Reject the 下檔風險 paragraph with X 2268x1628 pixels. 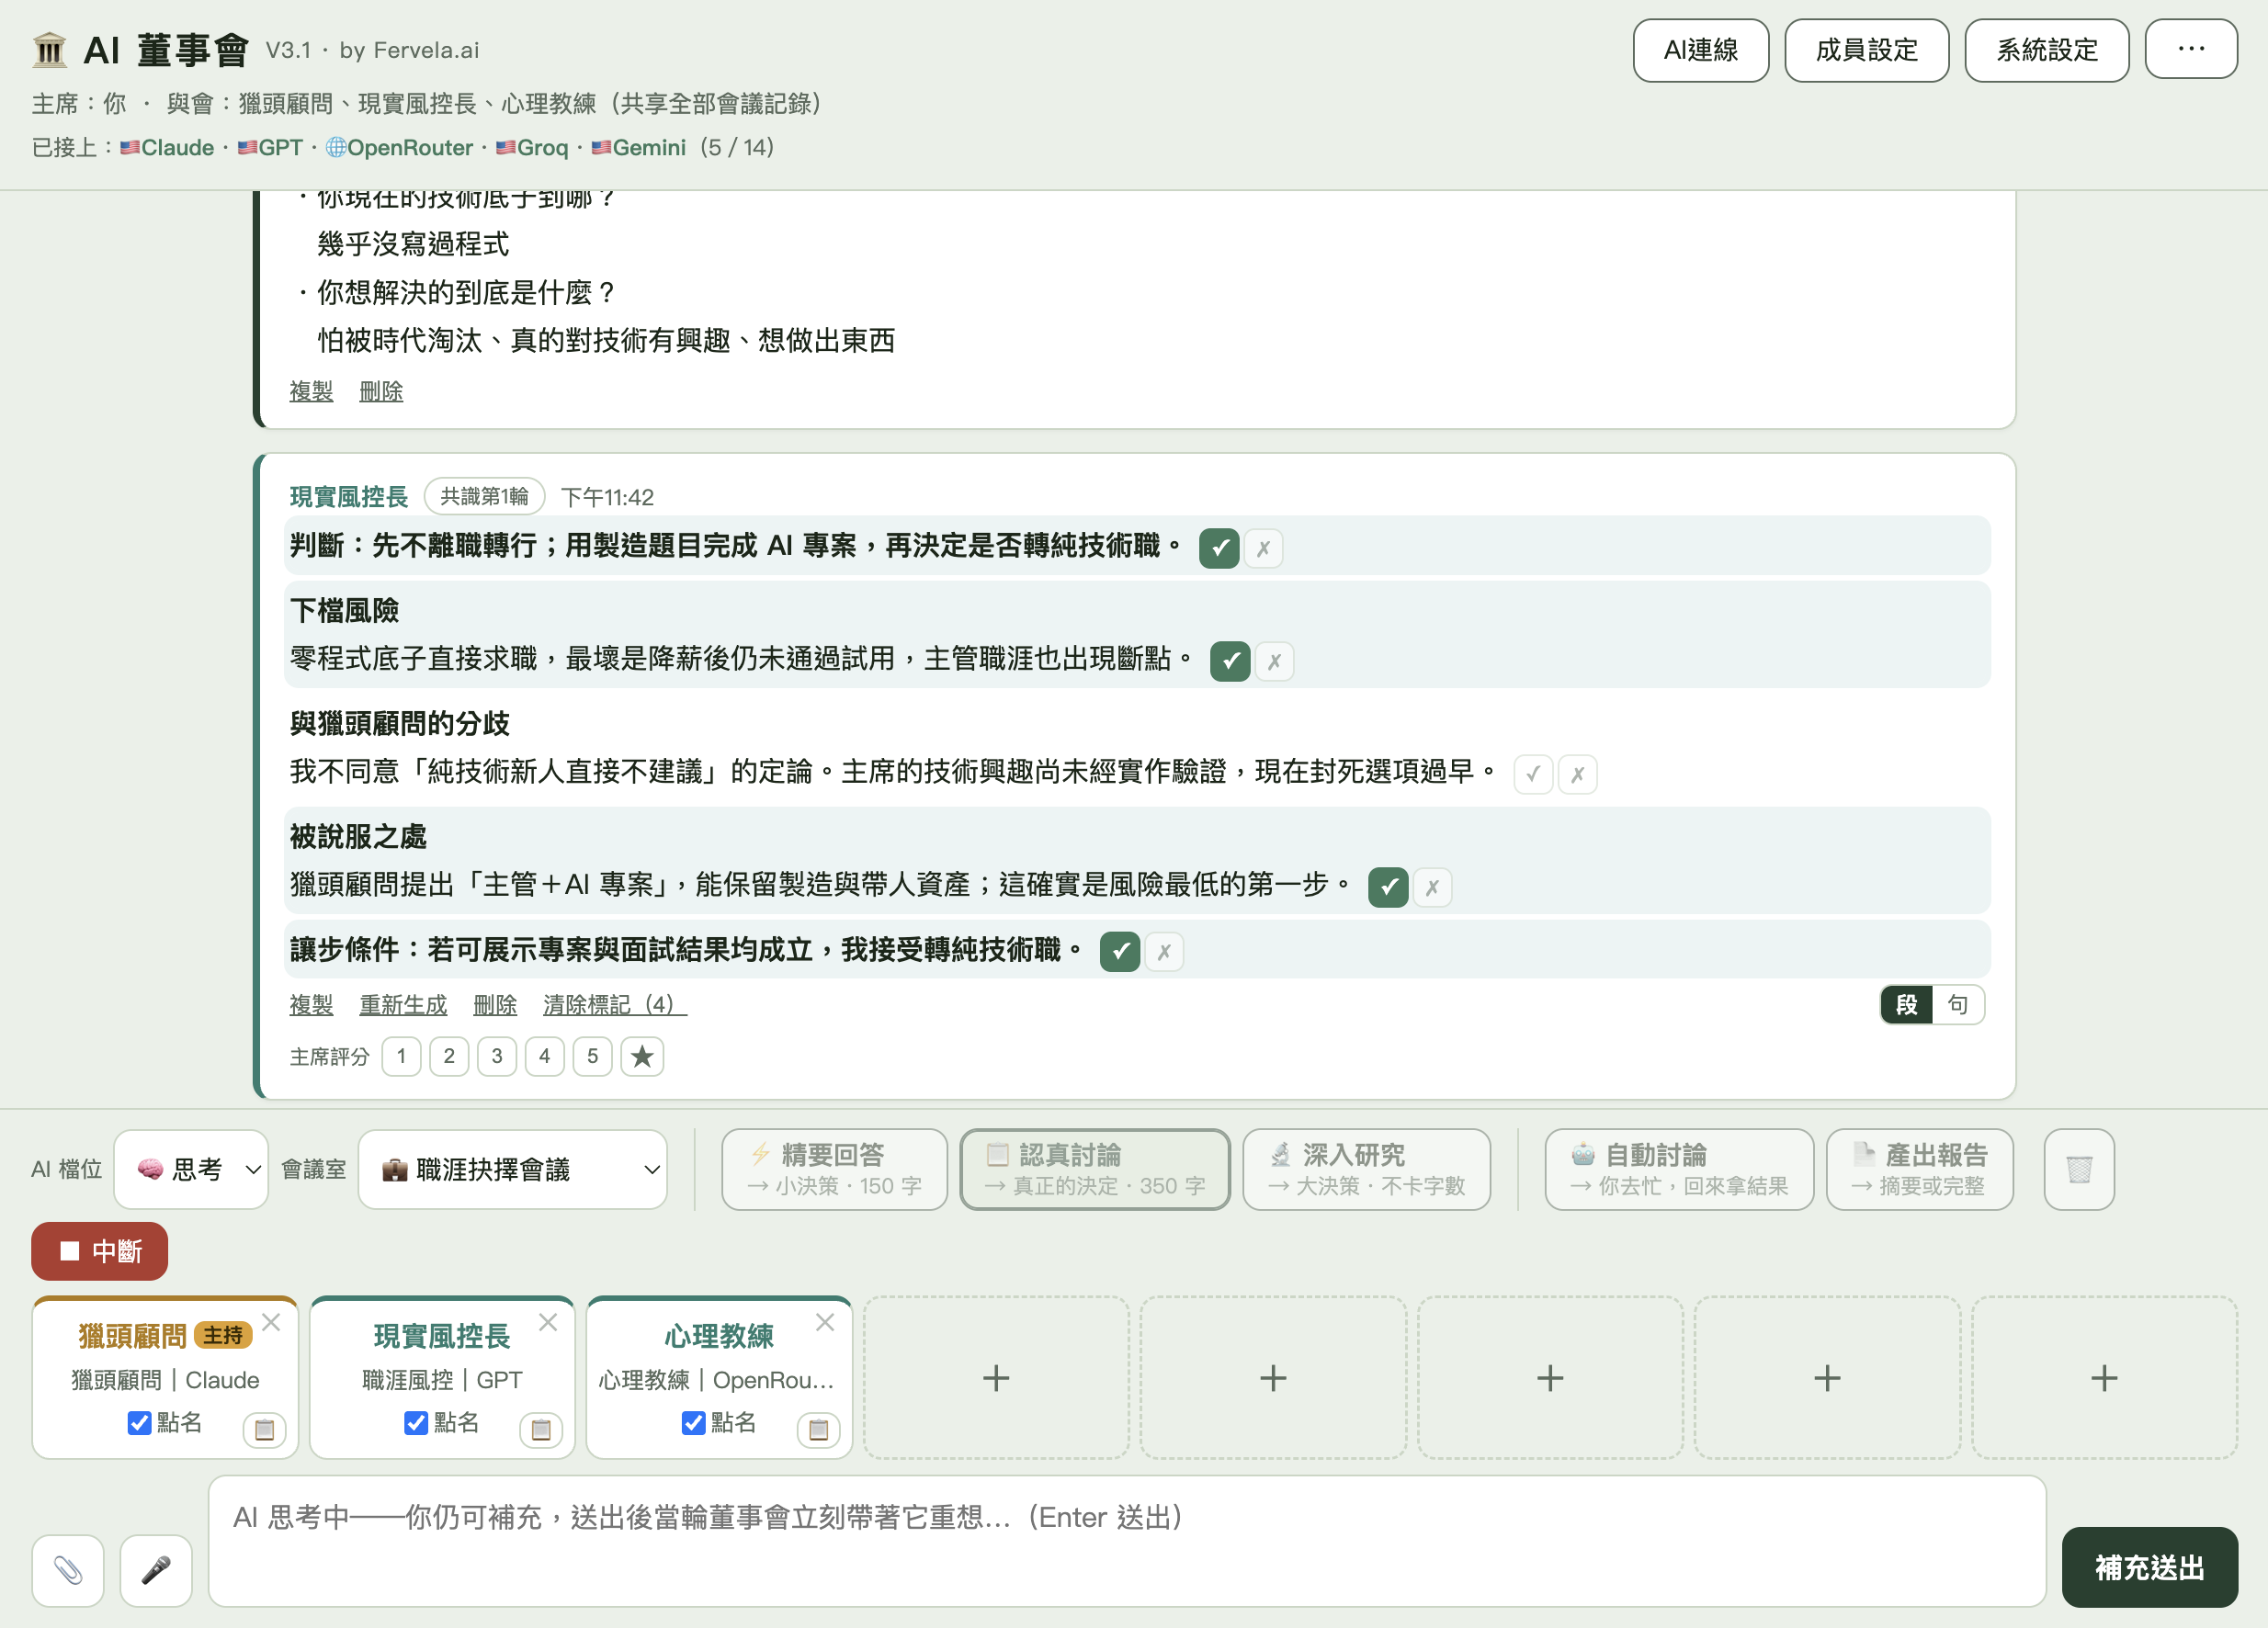[1275, 661]
